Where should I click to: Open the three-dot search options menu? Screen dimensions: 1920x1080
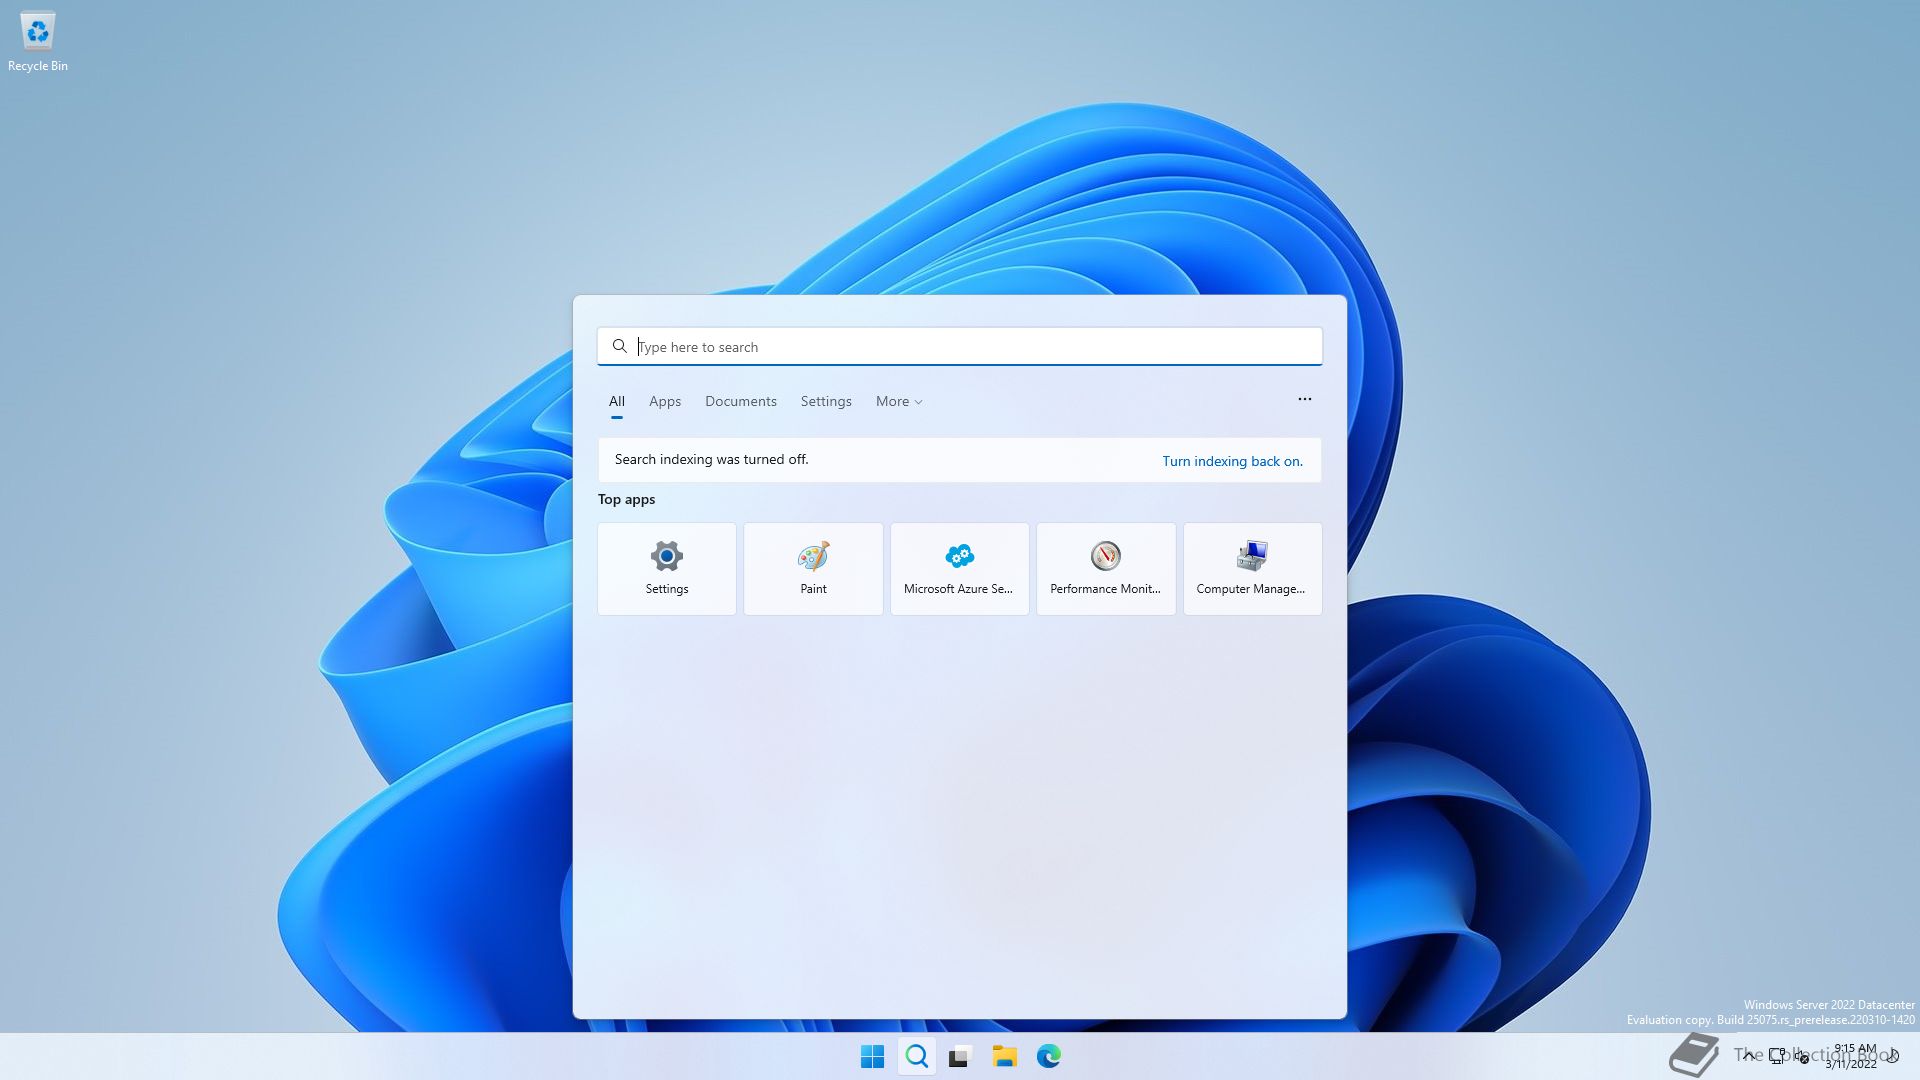pos(1304,399)
